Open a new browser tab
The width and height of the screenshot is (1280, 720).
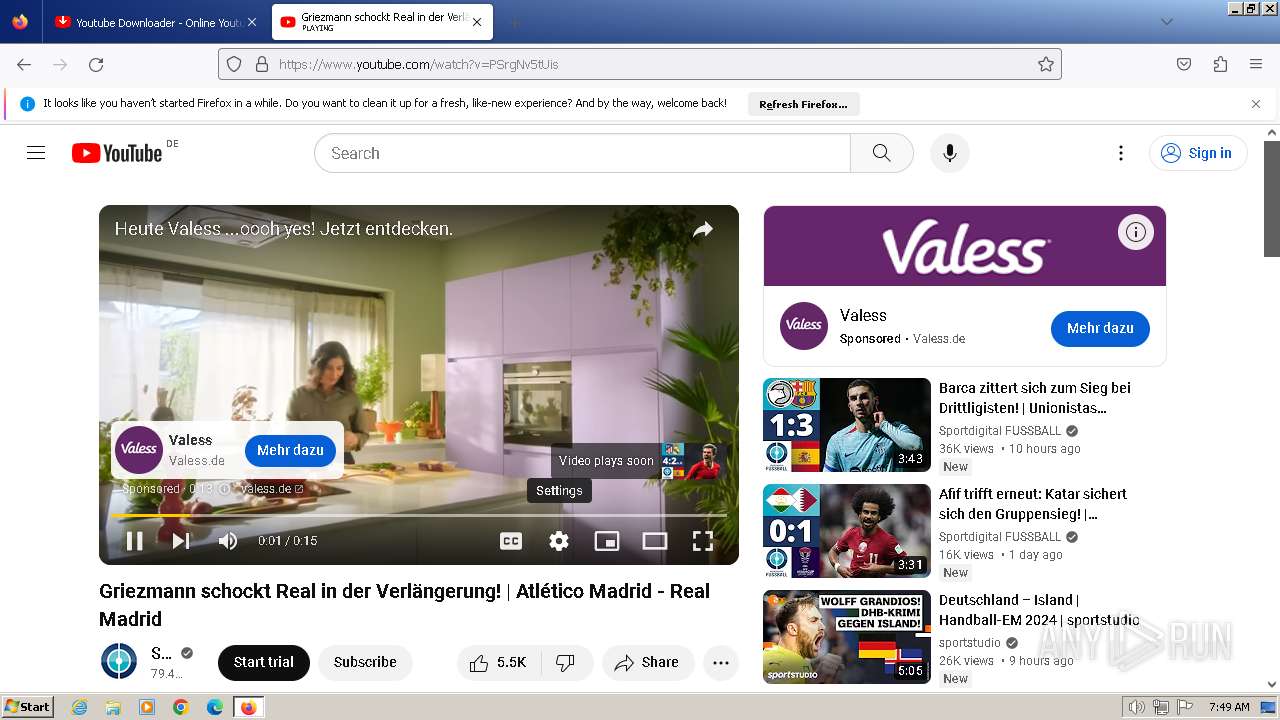(514, 22)
